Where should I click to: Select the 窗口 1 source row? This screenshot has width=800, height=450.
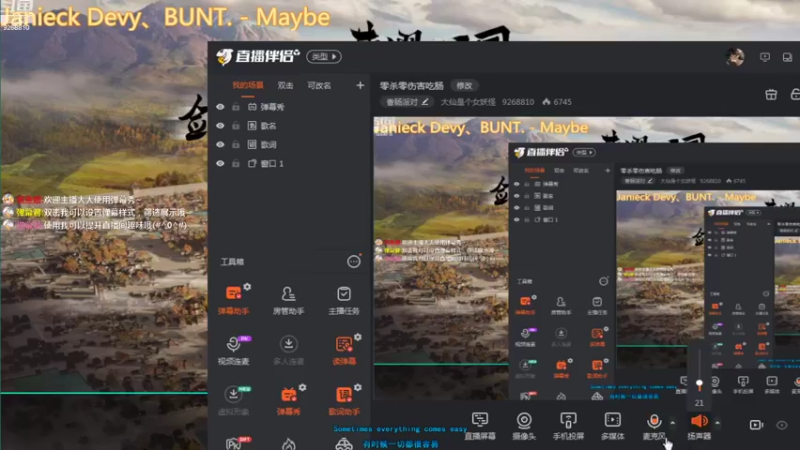(x=288, y=163)
